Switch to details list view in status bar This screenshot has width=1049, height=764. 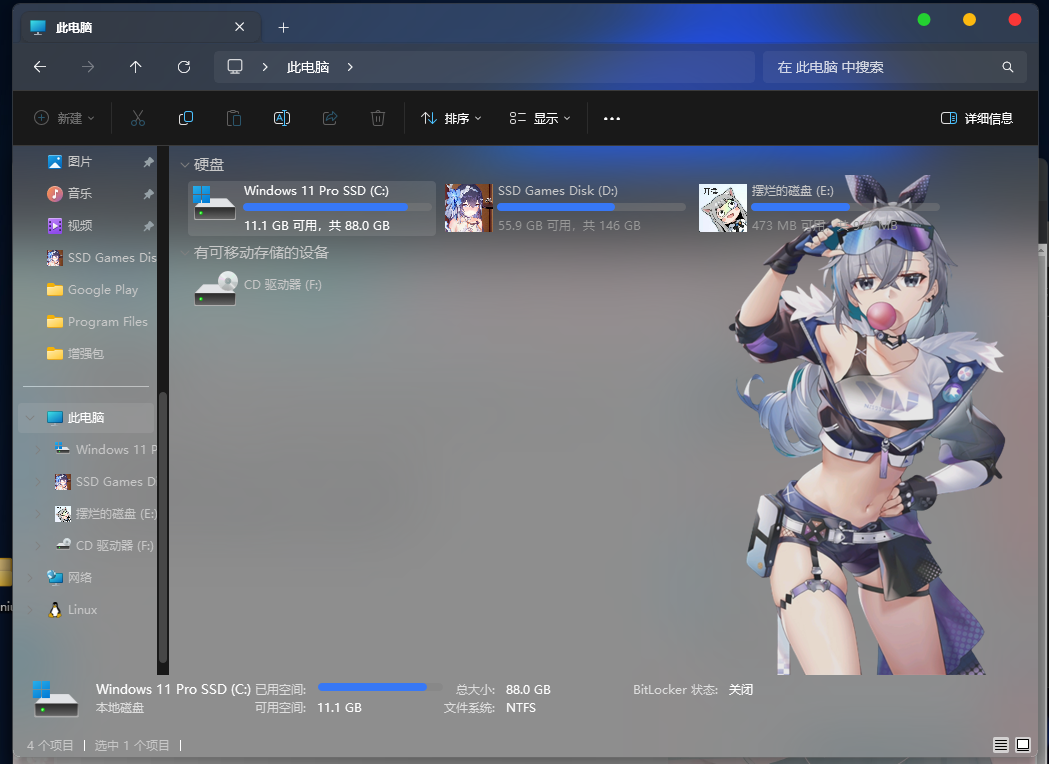coord(1000,745)
